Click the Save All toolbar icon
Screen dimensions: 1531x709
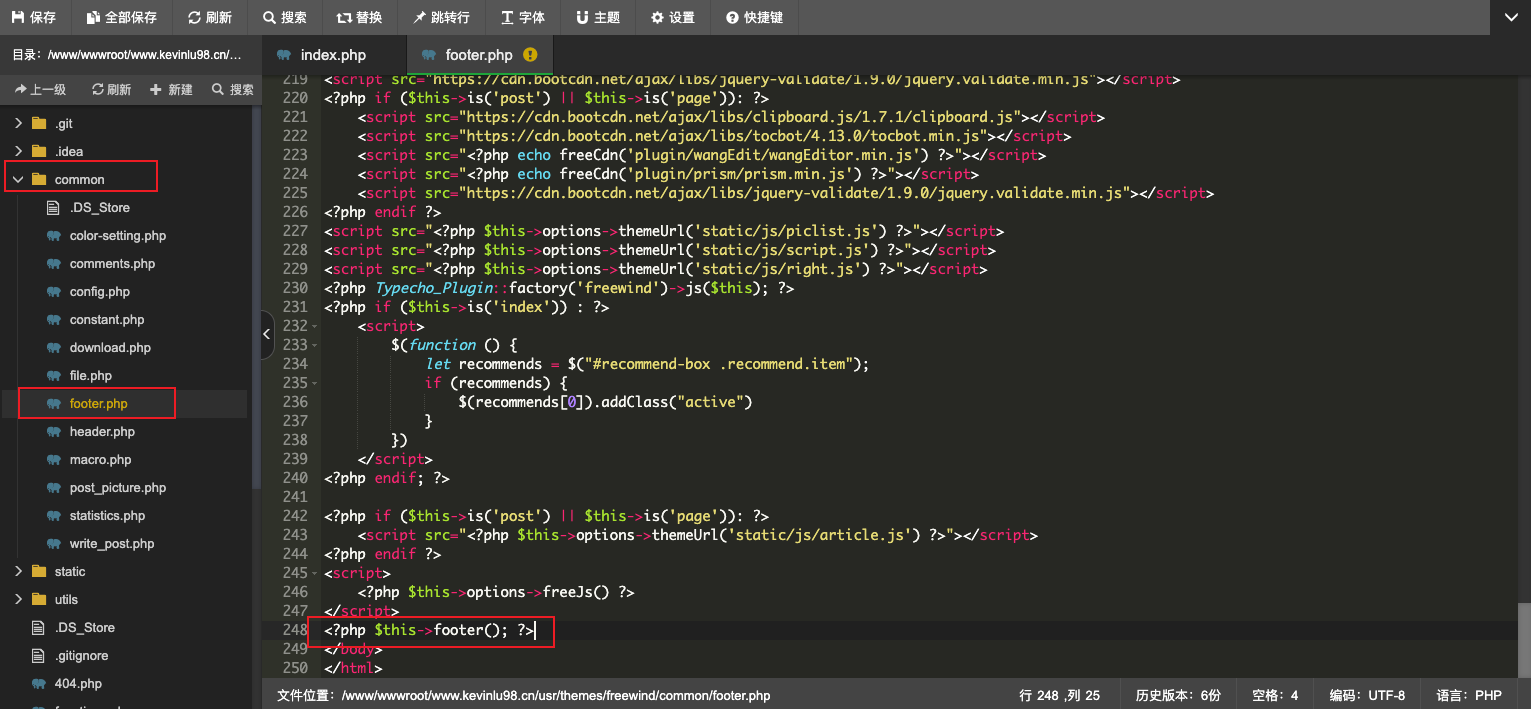[x=93, y=18]
